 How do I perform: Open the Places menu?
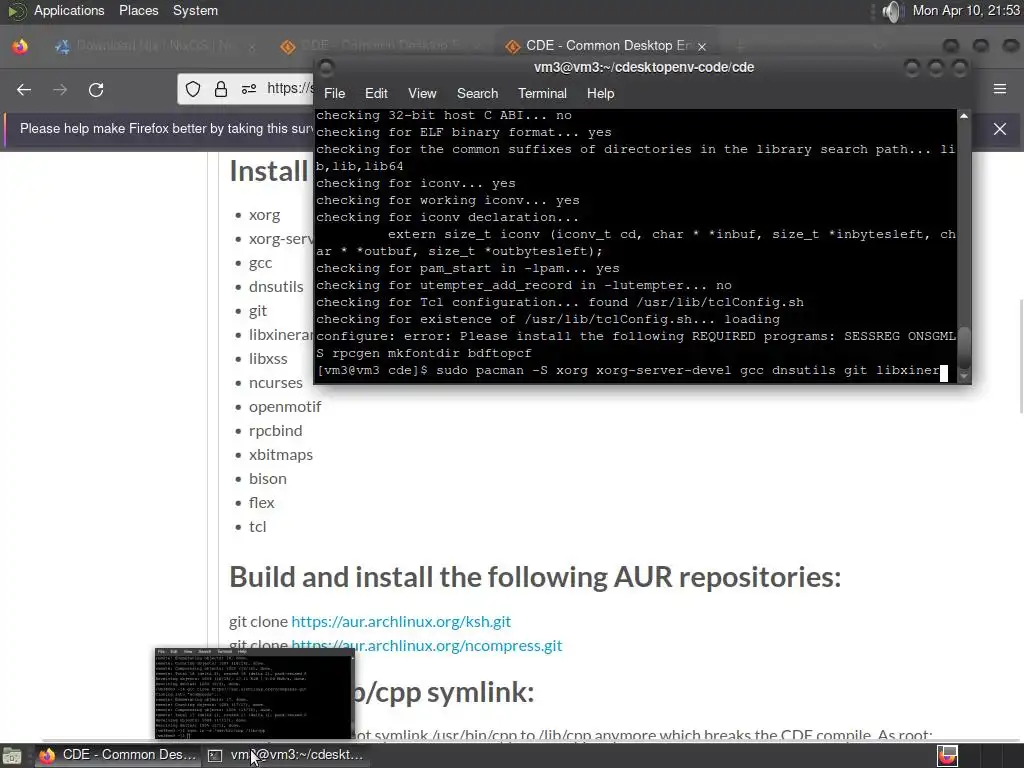pyautogui.click(x=138, y=10)
